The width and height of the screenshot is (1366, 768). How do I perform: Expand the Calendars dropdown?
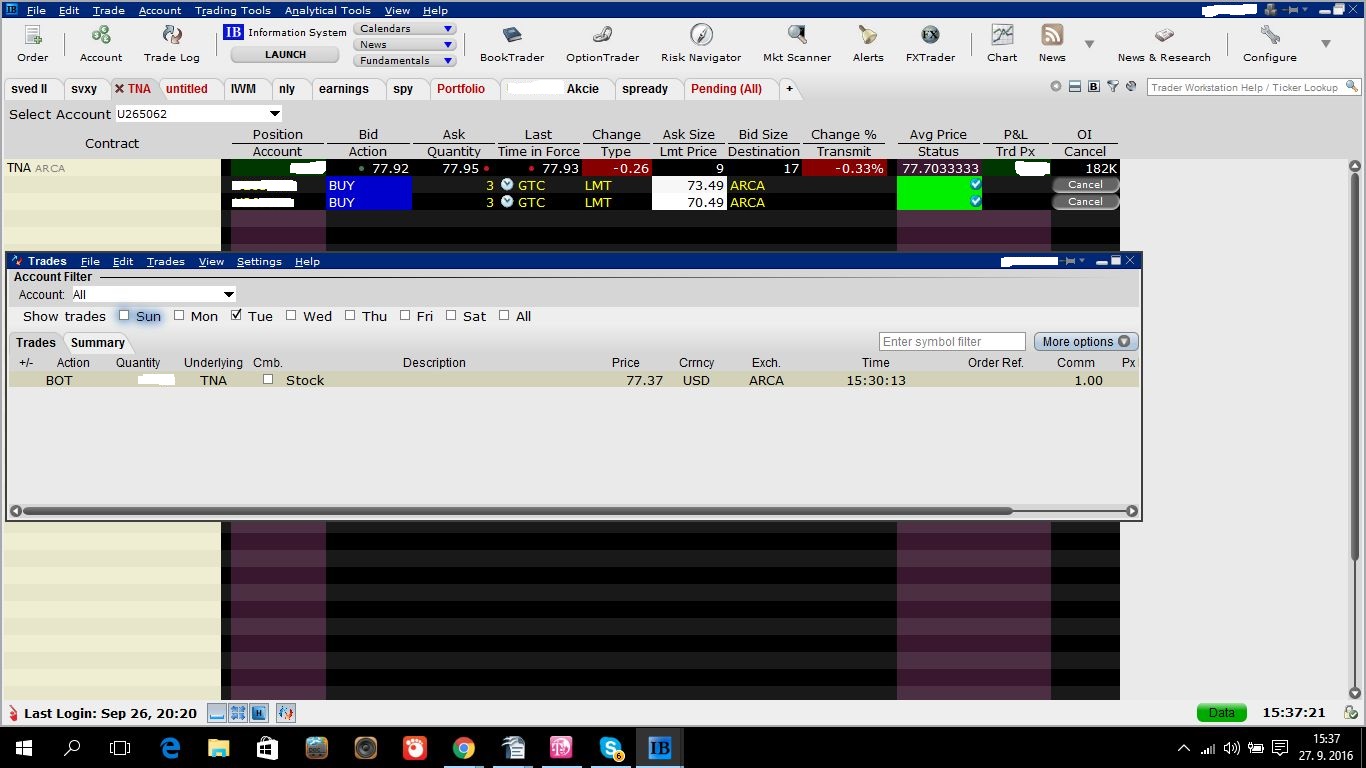(x=405, y=29)
